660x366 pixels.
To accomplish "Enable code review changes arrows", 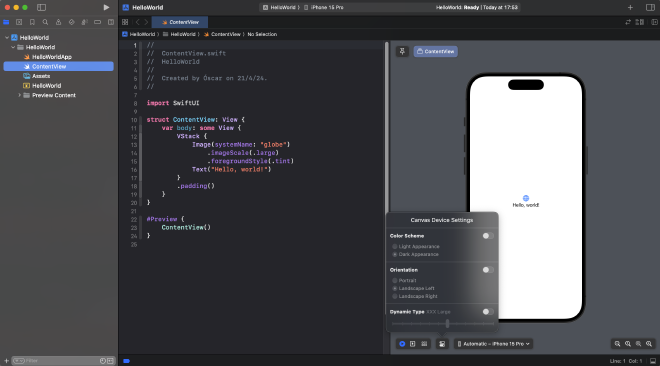I will tap(628, 22).
